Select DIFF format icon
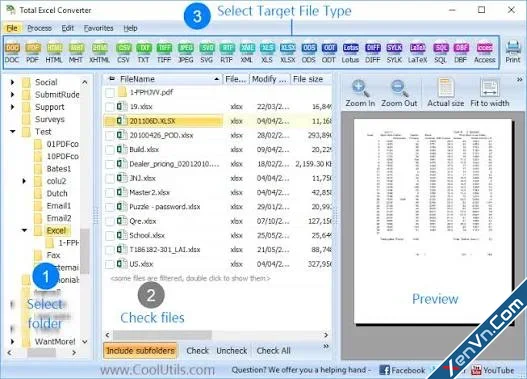This screenshot has width=527, height=379. pyautogui.click(x=372, y=53)
